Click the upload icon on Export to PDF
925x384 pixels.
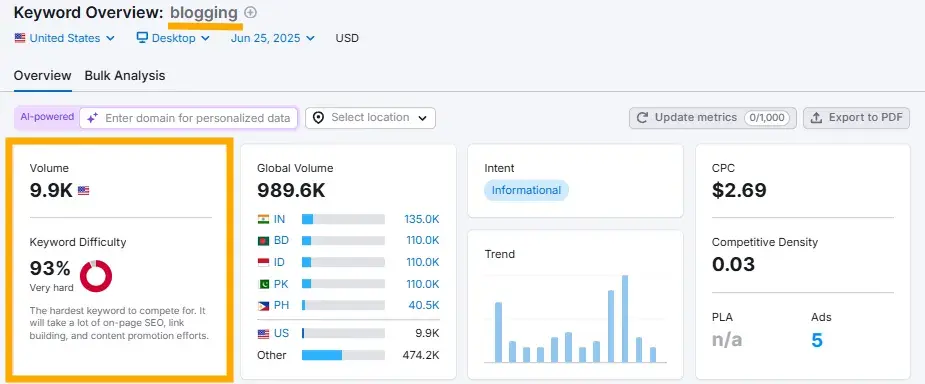click(x=816, y=118)
